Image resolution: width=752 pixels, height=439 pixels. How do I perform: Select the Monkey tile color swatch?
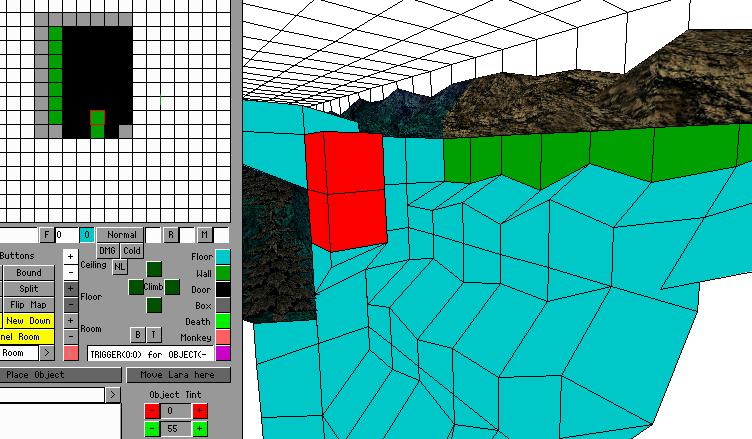pos(222,338)
